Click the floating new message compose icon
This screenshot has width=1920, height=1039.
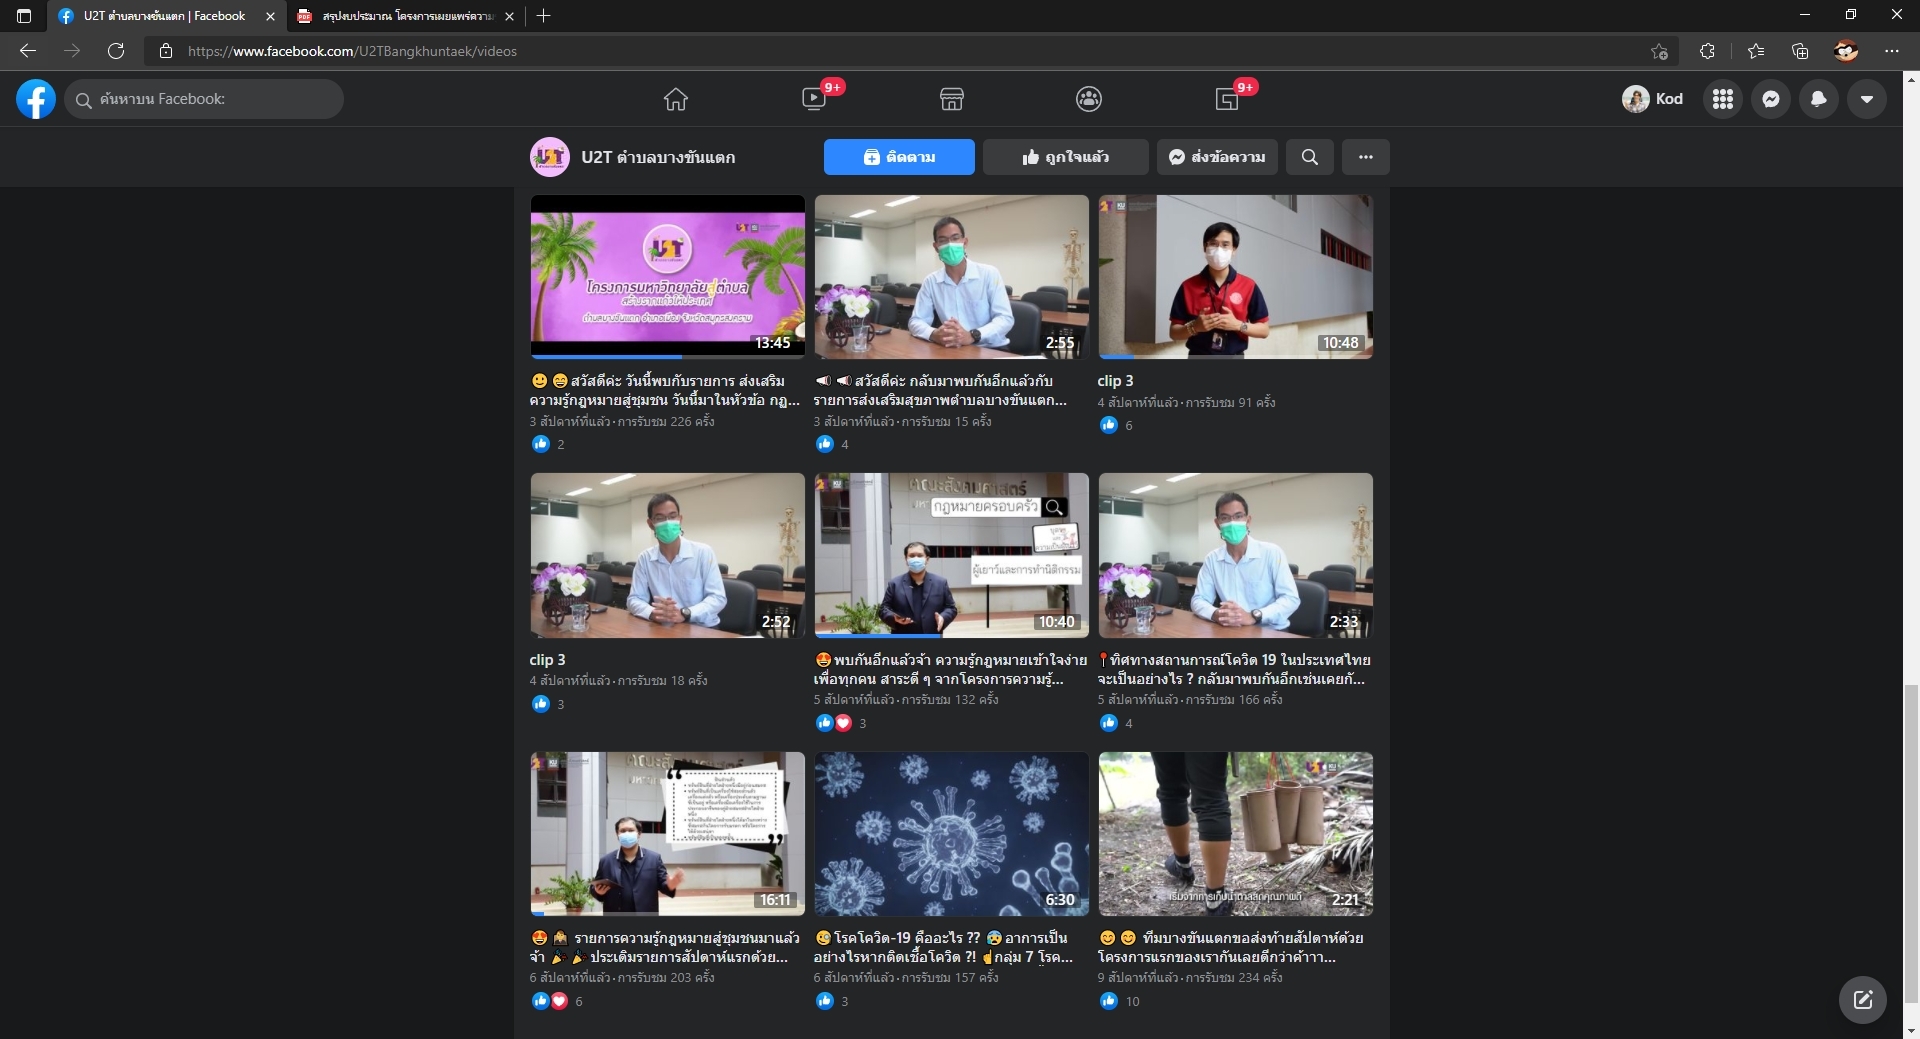[x=1862, y=999]
